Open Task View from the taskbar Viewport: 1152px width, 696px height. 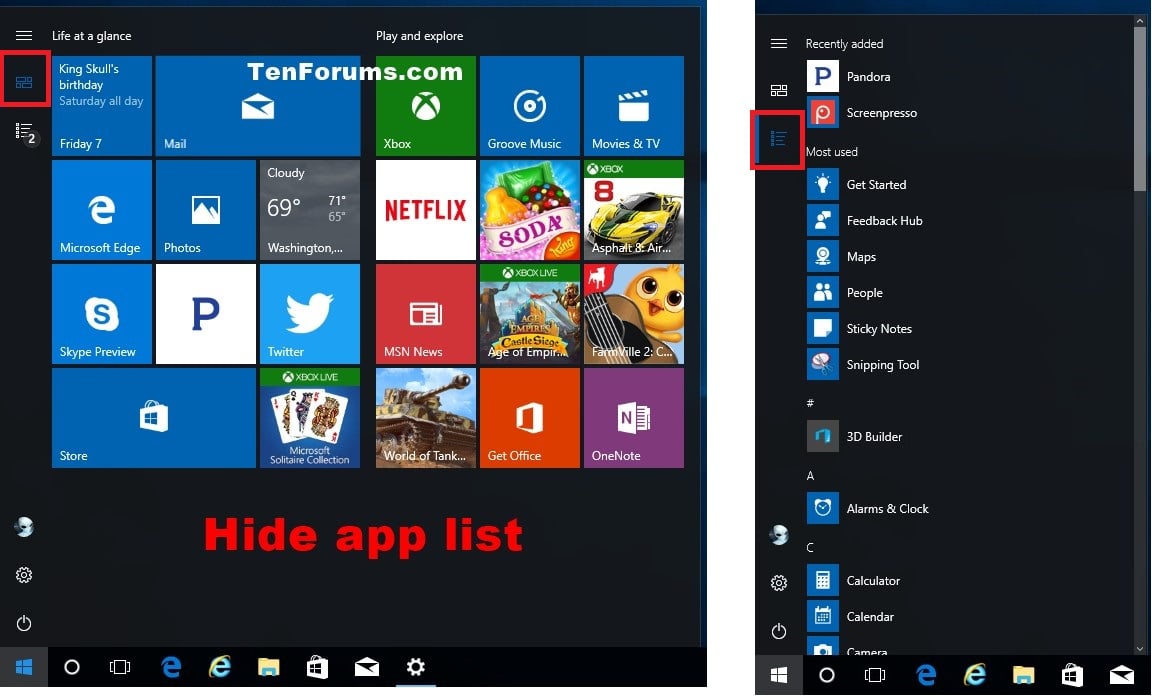[120, 666]
